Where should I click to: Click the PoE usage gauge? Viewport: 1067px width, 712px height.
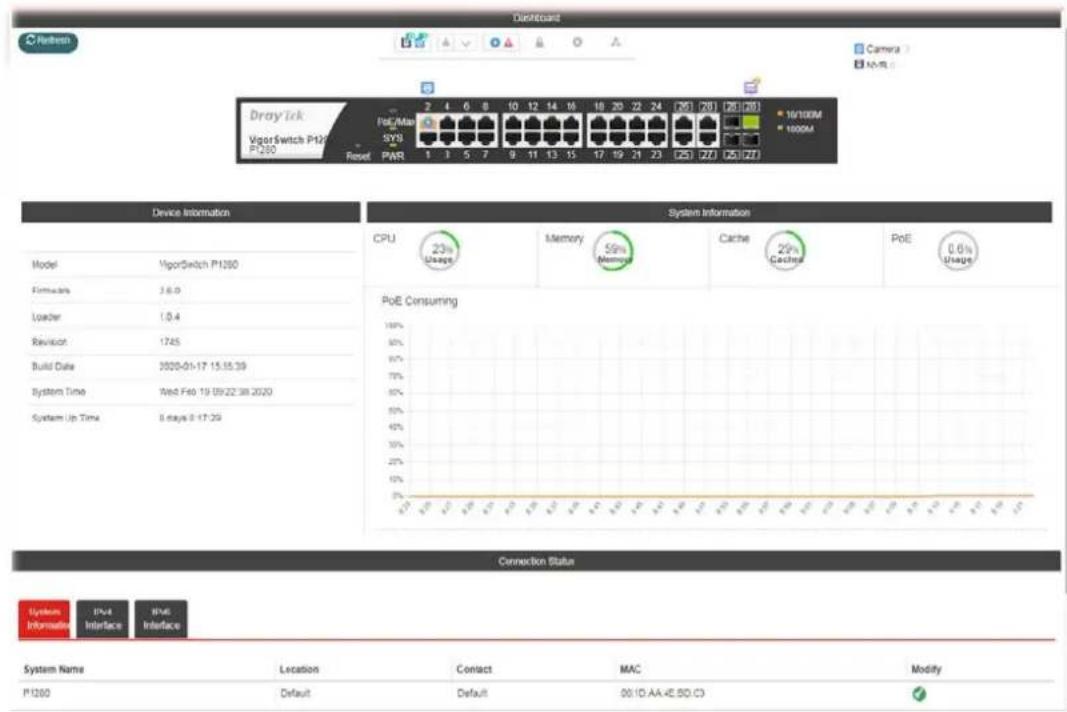click(x=958, y=251)
